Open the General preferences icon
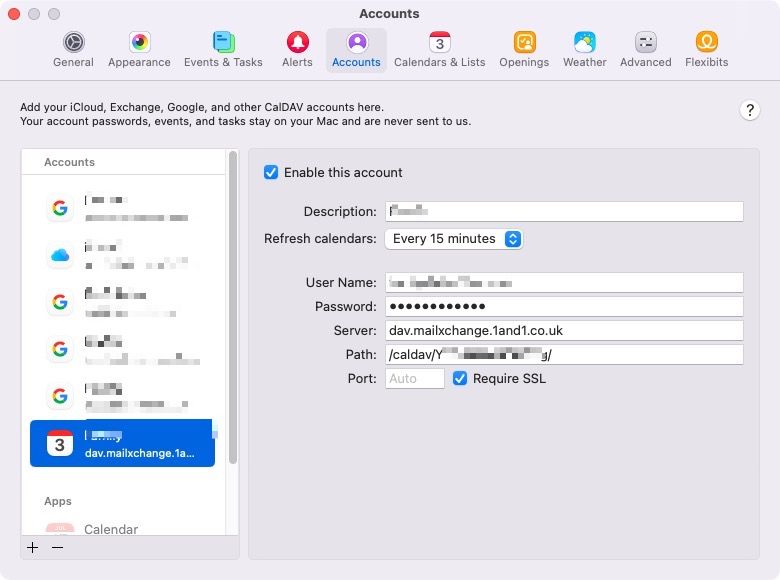This screenshot has width=780, height=580. 74,42
